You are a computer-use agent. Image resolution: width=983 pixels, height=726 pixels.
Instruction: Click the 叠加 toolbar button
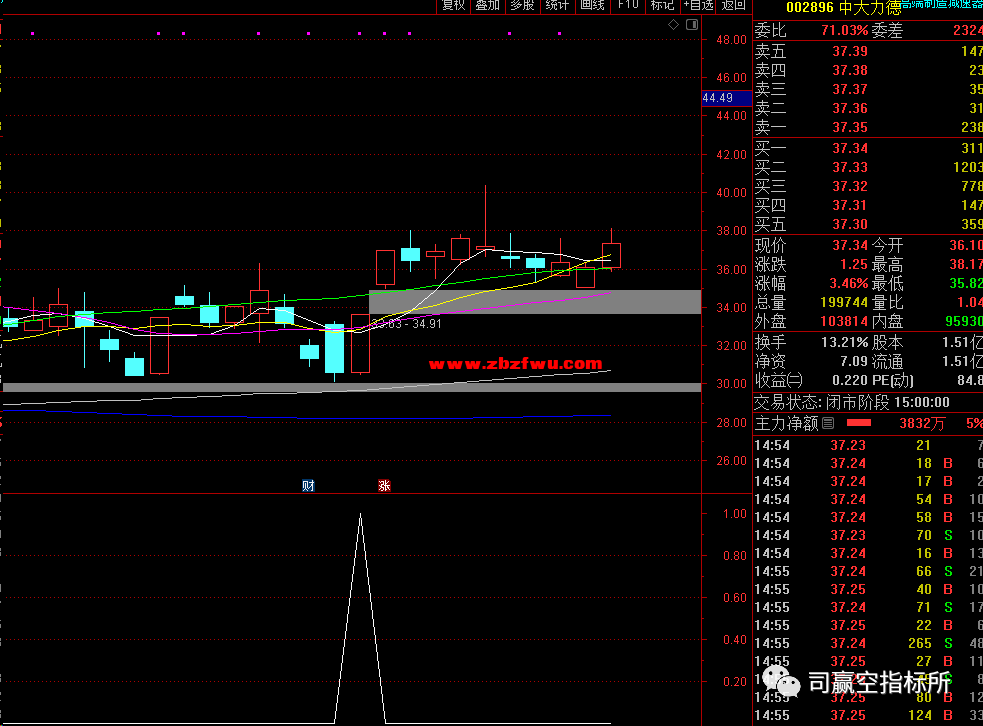(x=488, y=5)
